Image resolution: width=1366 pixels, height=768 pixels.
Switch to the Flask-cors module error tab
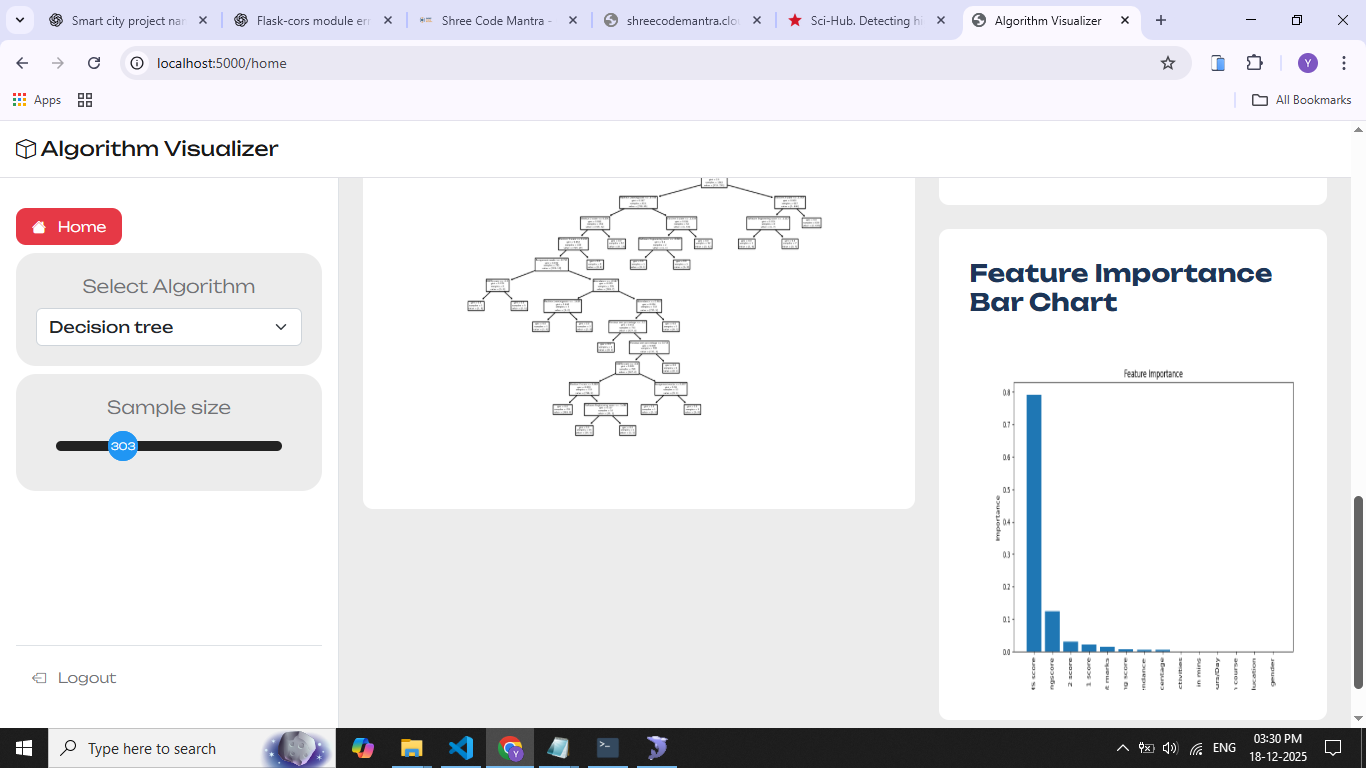click(312, 20)
